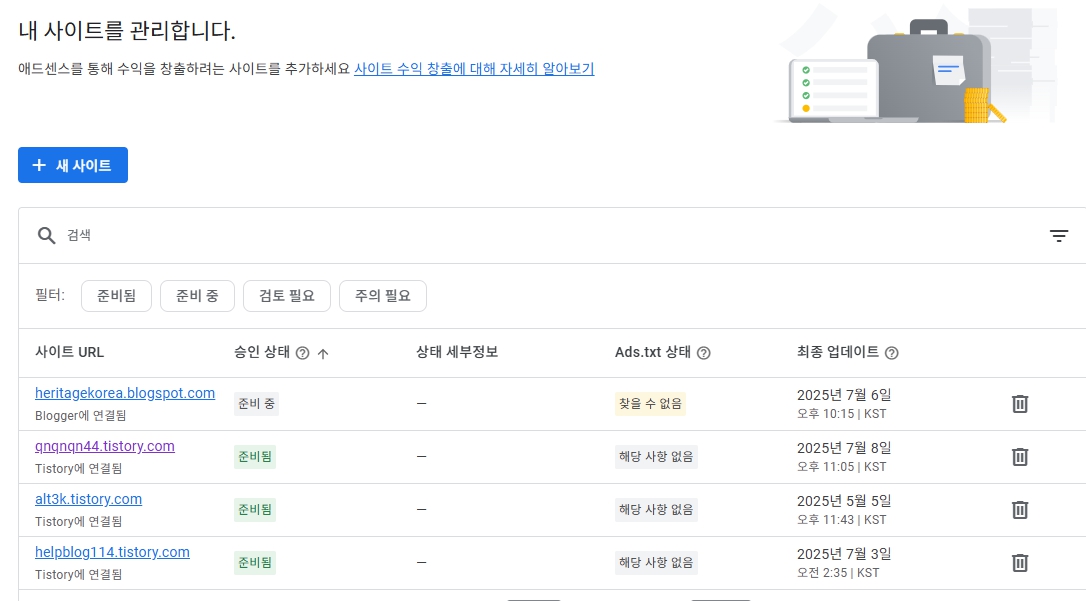Open alt3k.tistory.com site link
This screenshot has width=1086, height=601.
tap(88, 499)
